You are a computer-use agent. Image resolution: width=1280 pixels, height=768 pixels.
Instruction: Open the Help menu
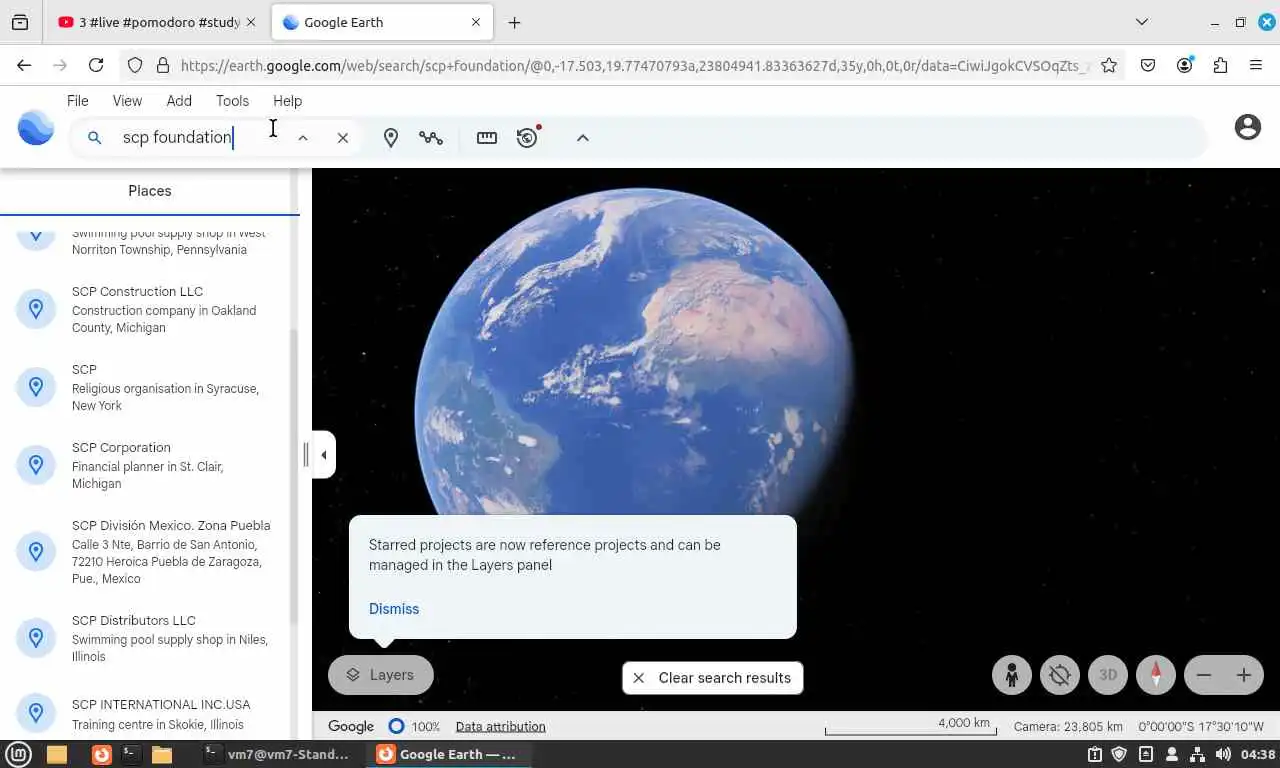pos(287,101)
